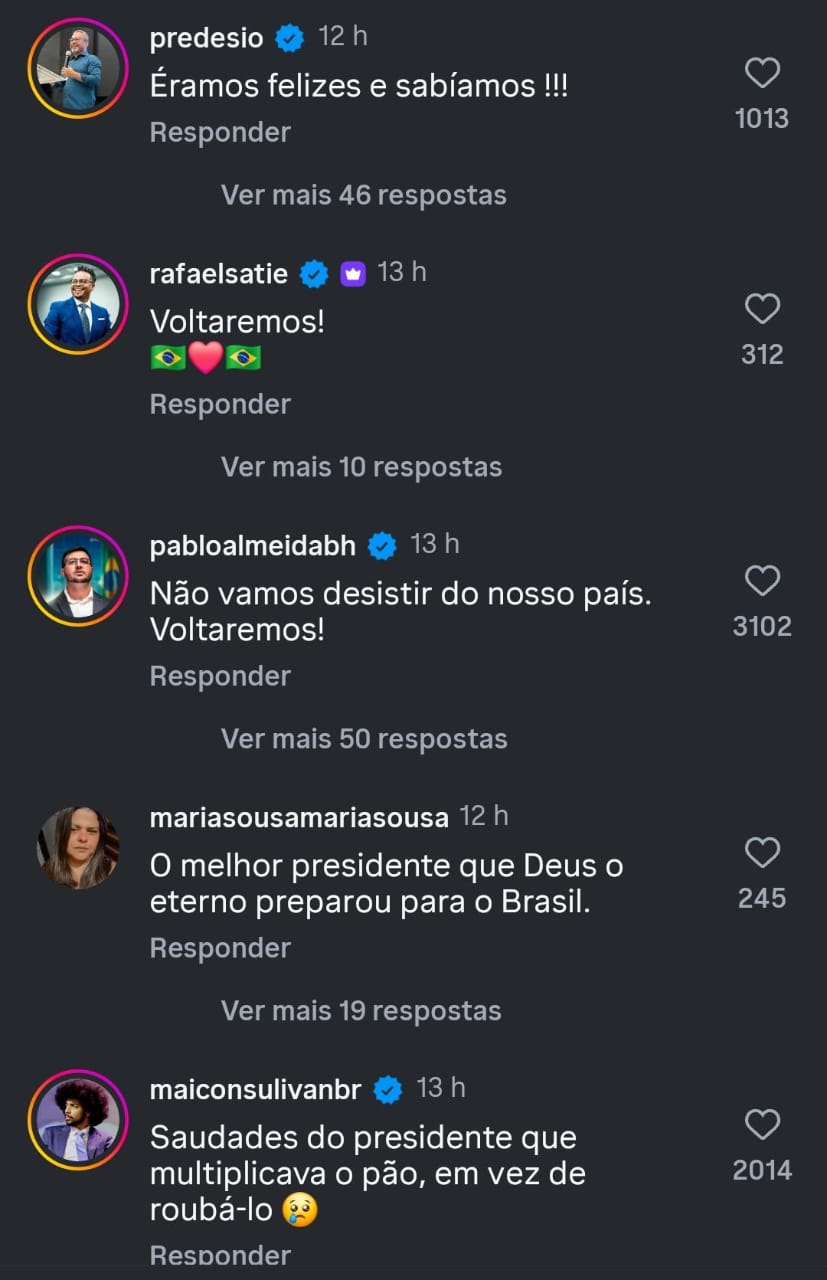The height and width of the screenshot is (1280, 827).
Task: Show the 50 more replies under pabloalmeidabh
Action: pos(364,739)
